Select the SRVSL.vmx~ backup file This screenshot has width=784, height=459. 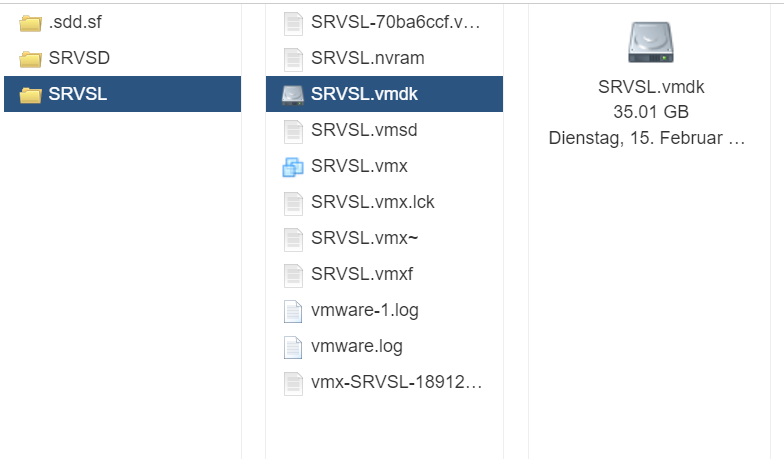click(364, 239)
